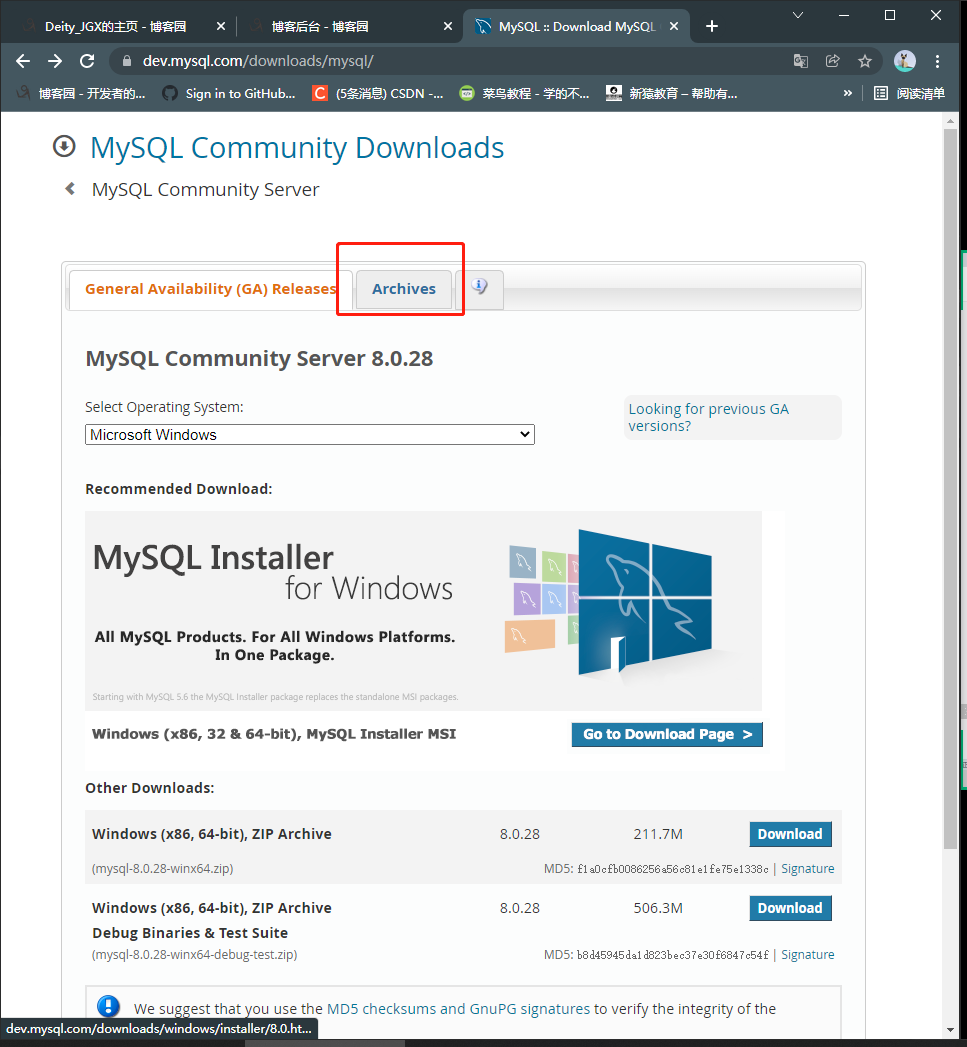Click Looking for previous GA versions link
Viewport: 967px width, 1047px height.
point(709,417)
